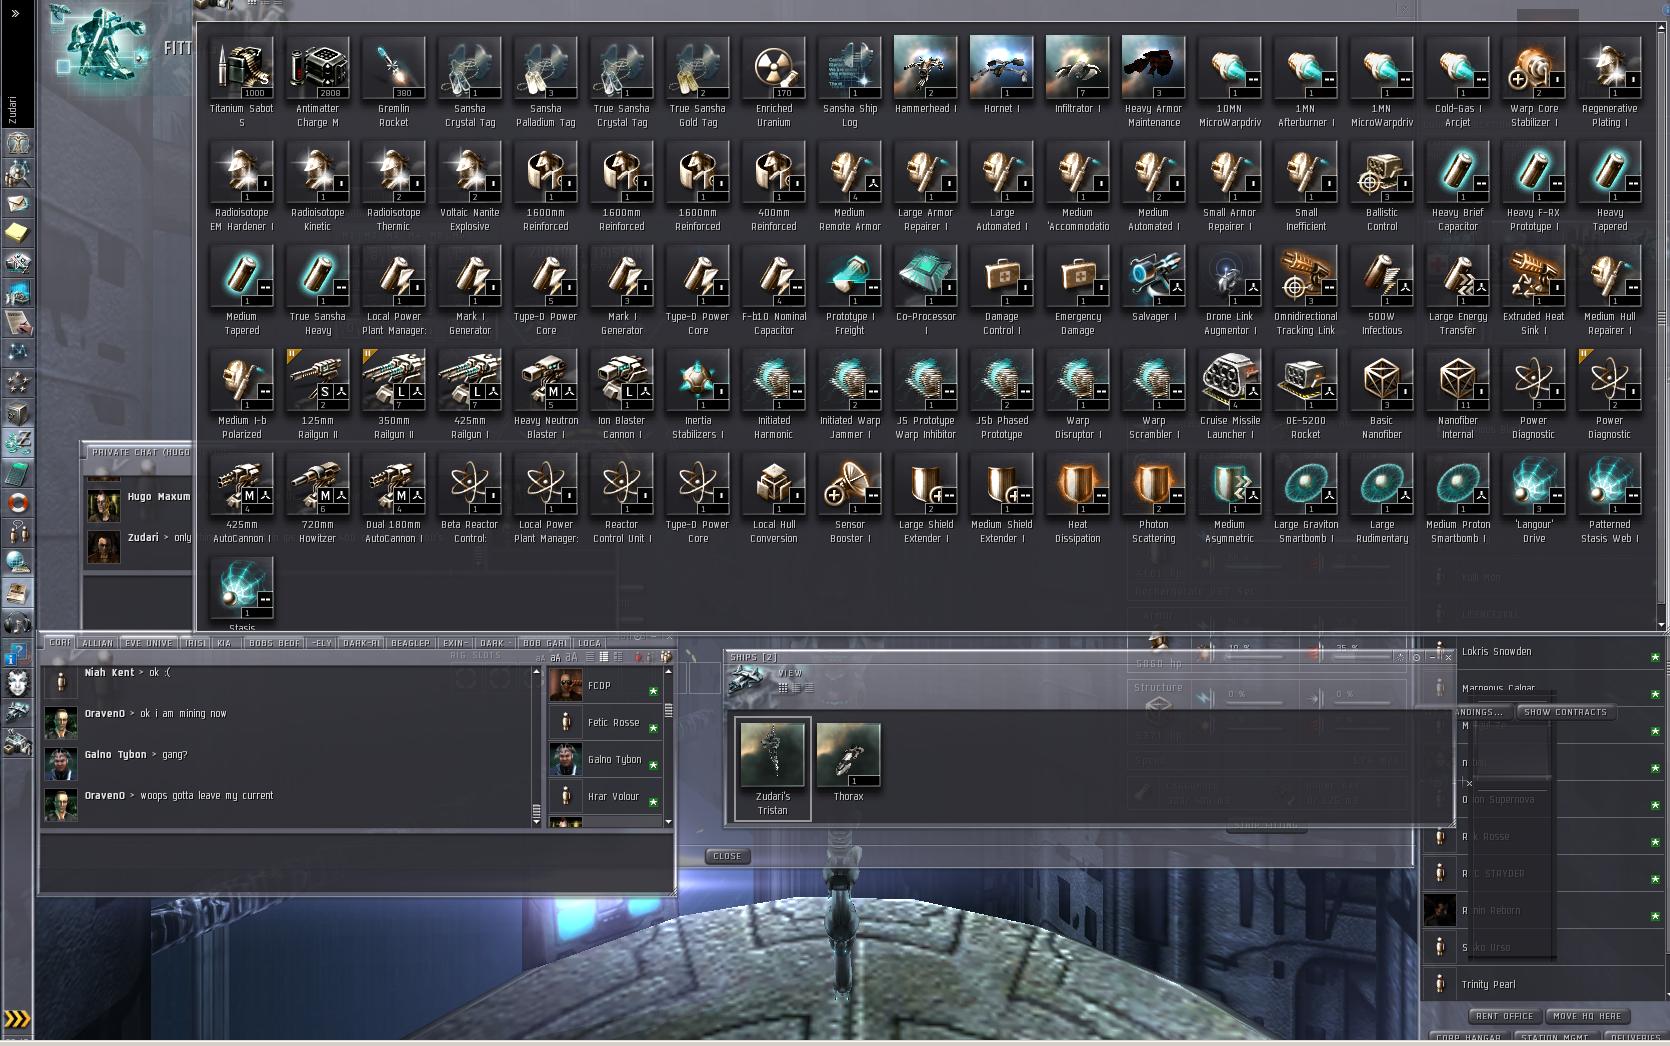
Task: Click the CLOSE button below Ships window
Action: coord(727,856)
